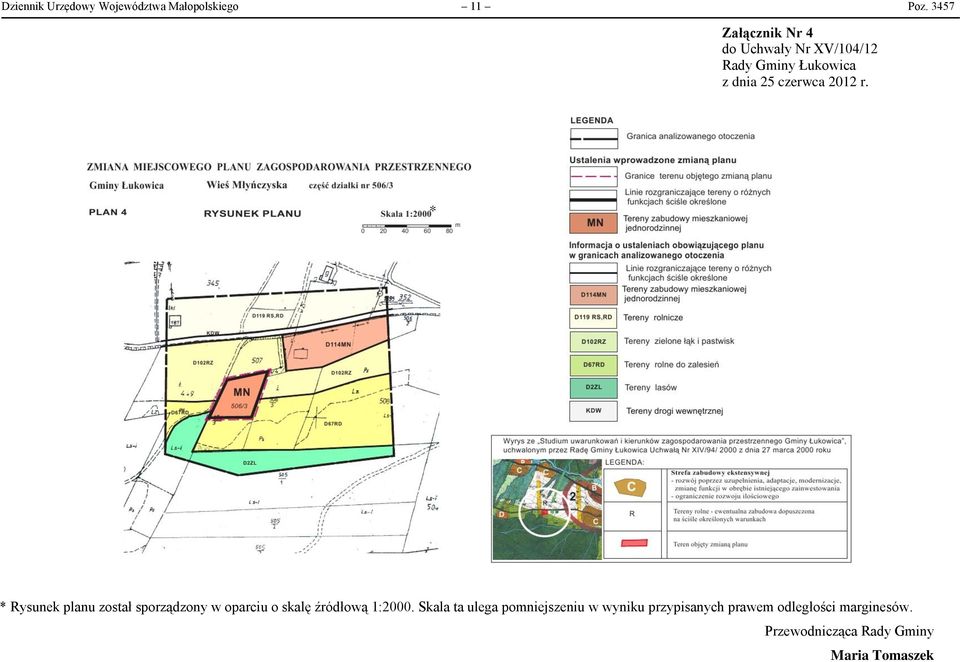Image resolution: width=960 pixels, height=662 pixels.
Task: Select the 'Rady Gminy Łukowica' line
Action: [789, 66]
